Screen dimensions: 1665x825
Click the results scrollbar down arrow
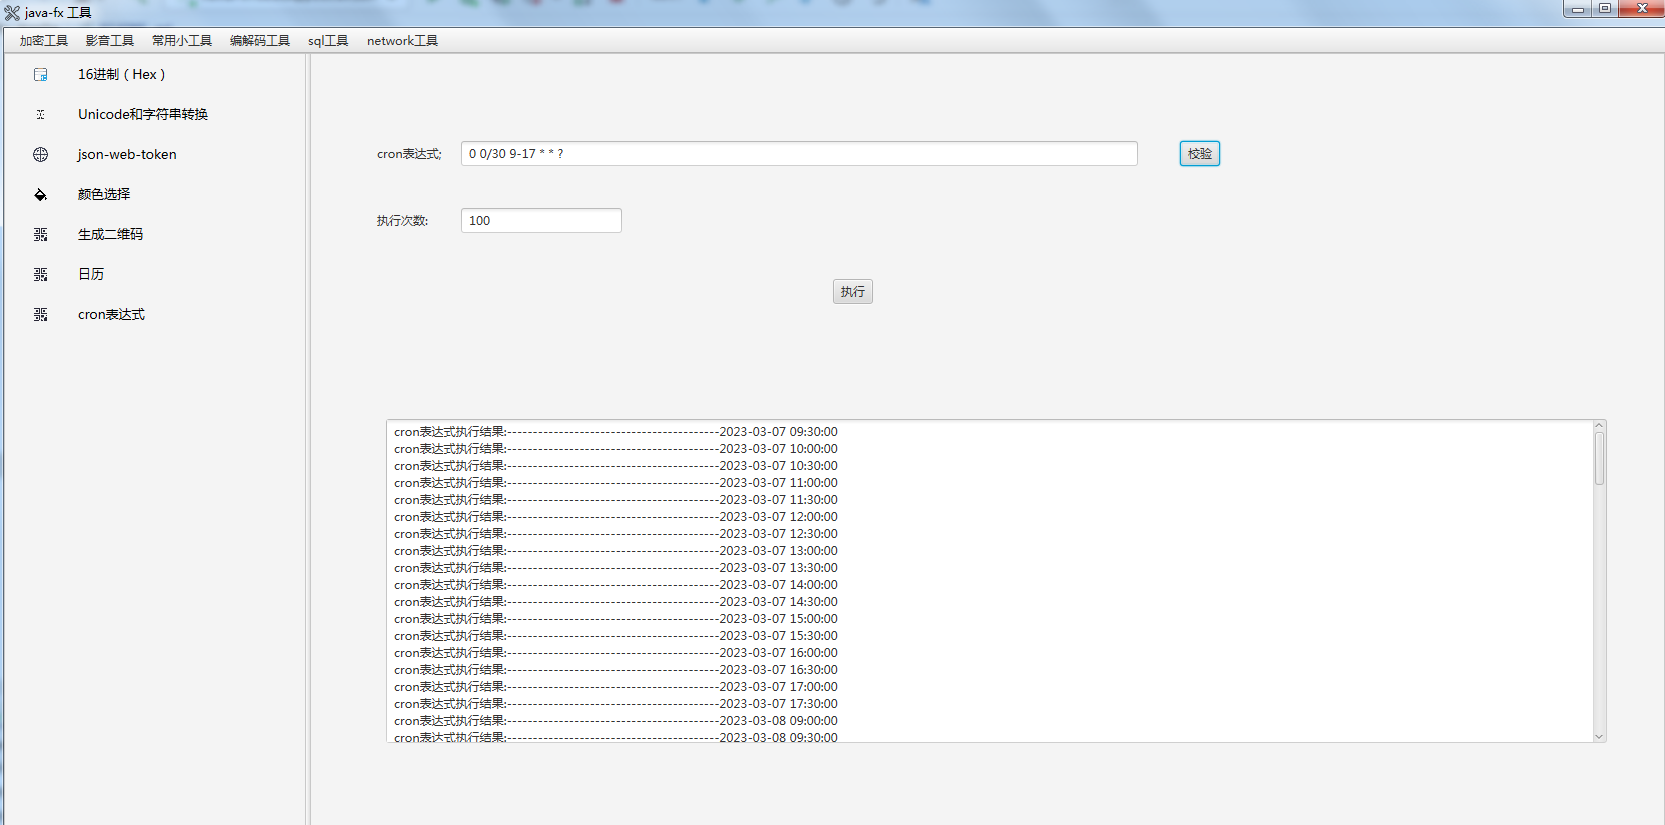click(1599, 736)
